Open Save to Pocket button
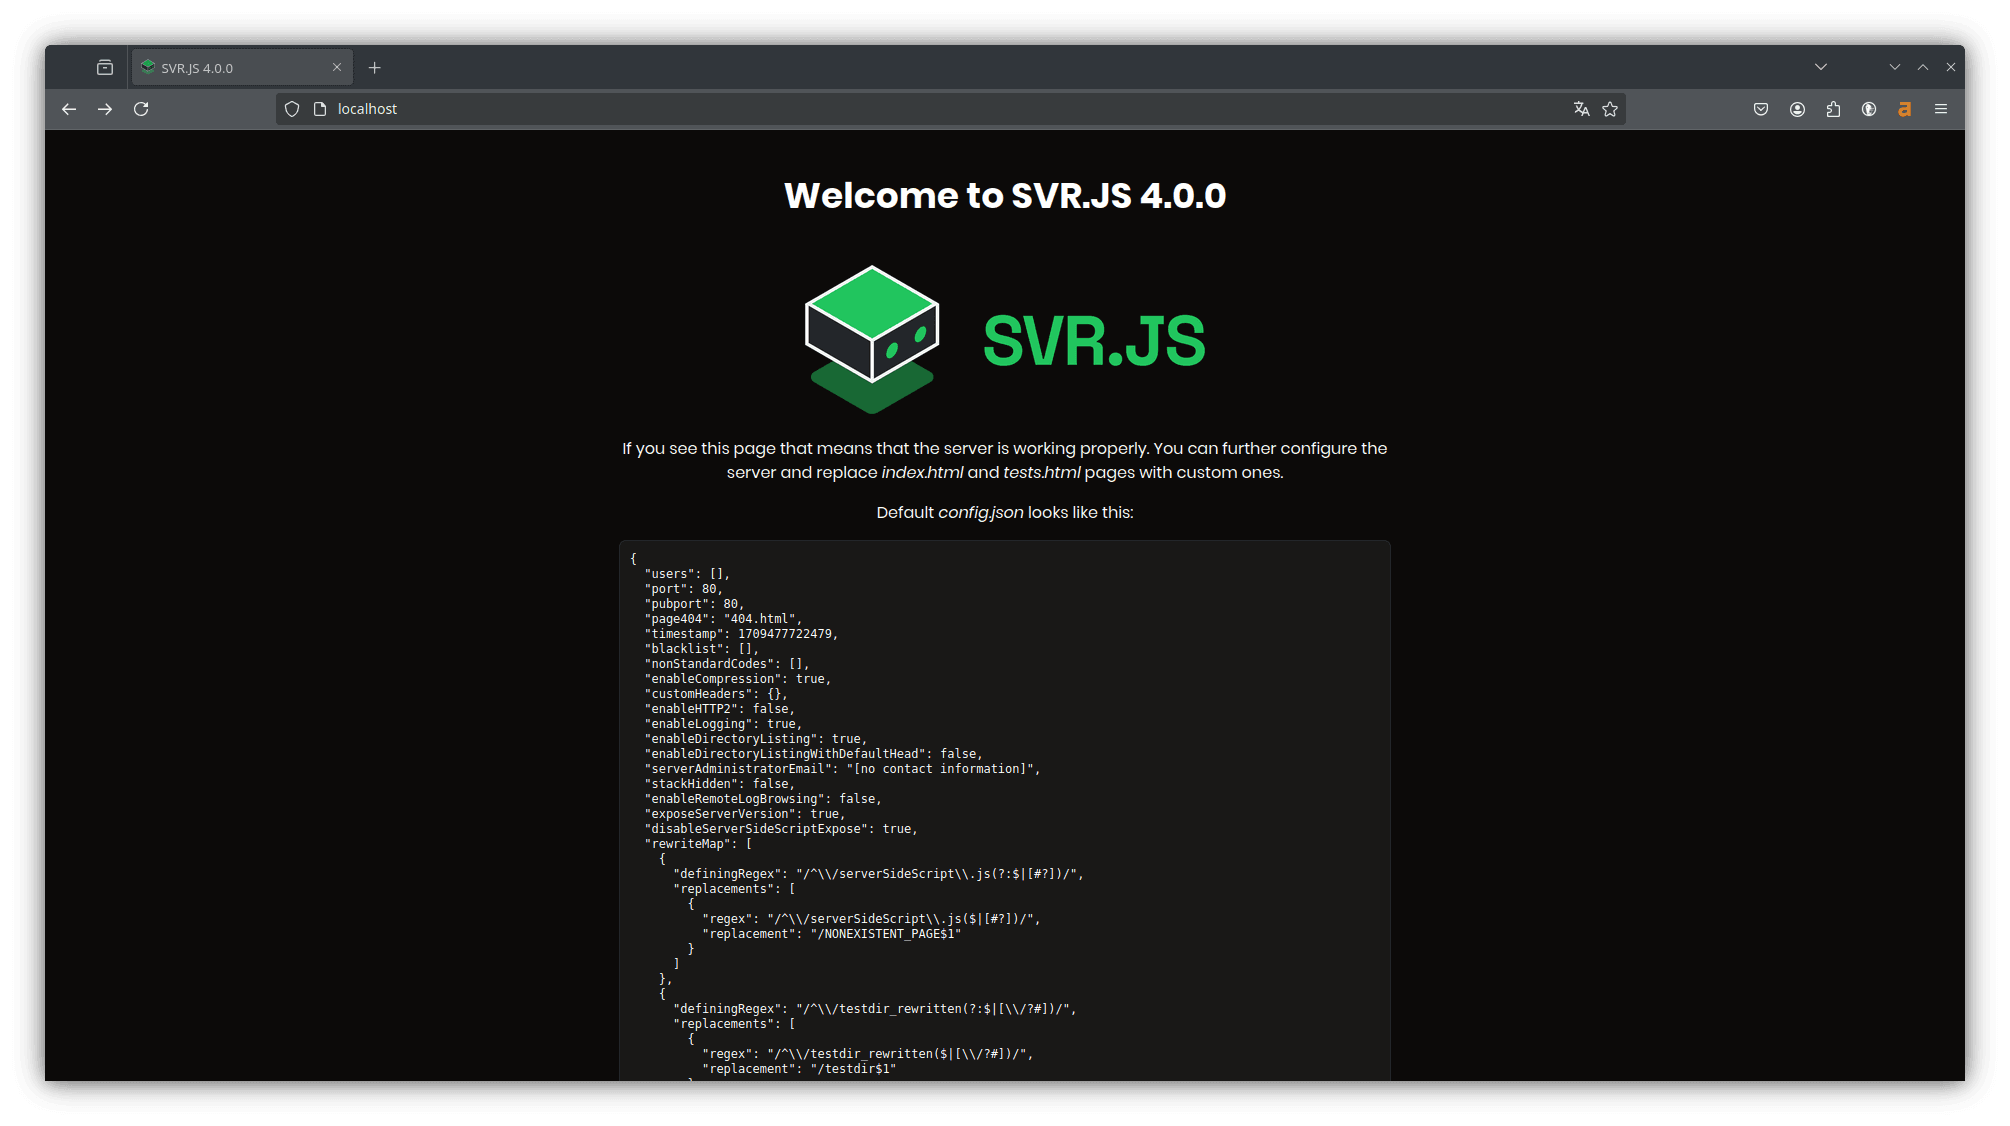 [x=1761, y=109]
